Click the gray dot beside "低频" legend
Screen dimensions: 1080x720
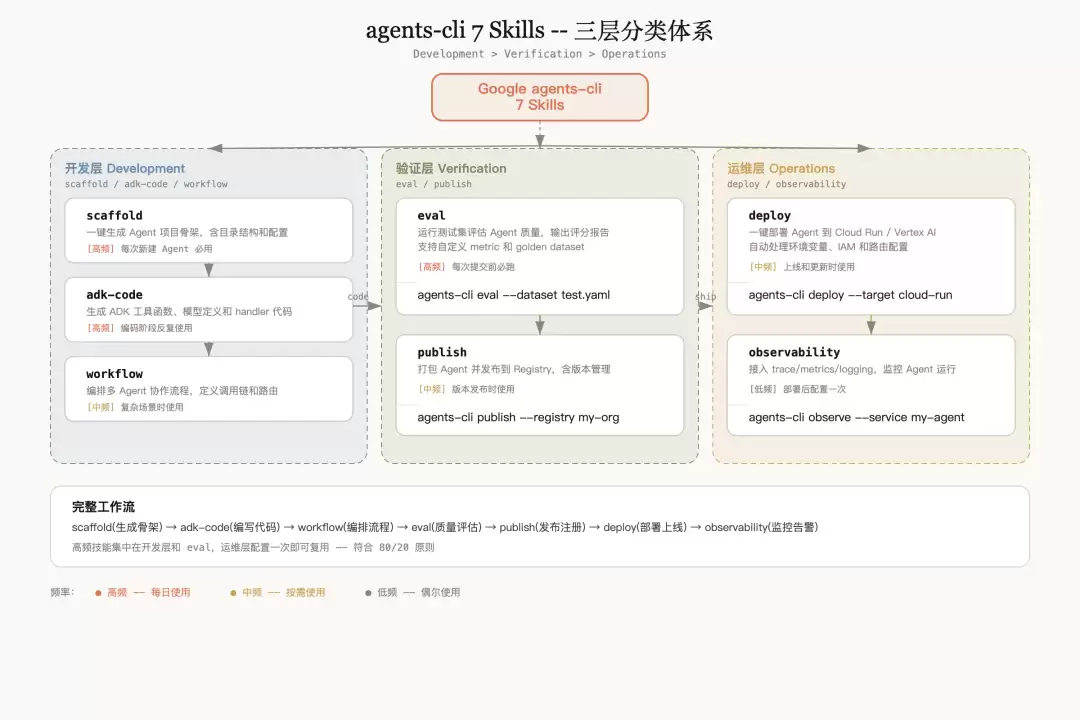(x=368, y=593)
